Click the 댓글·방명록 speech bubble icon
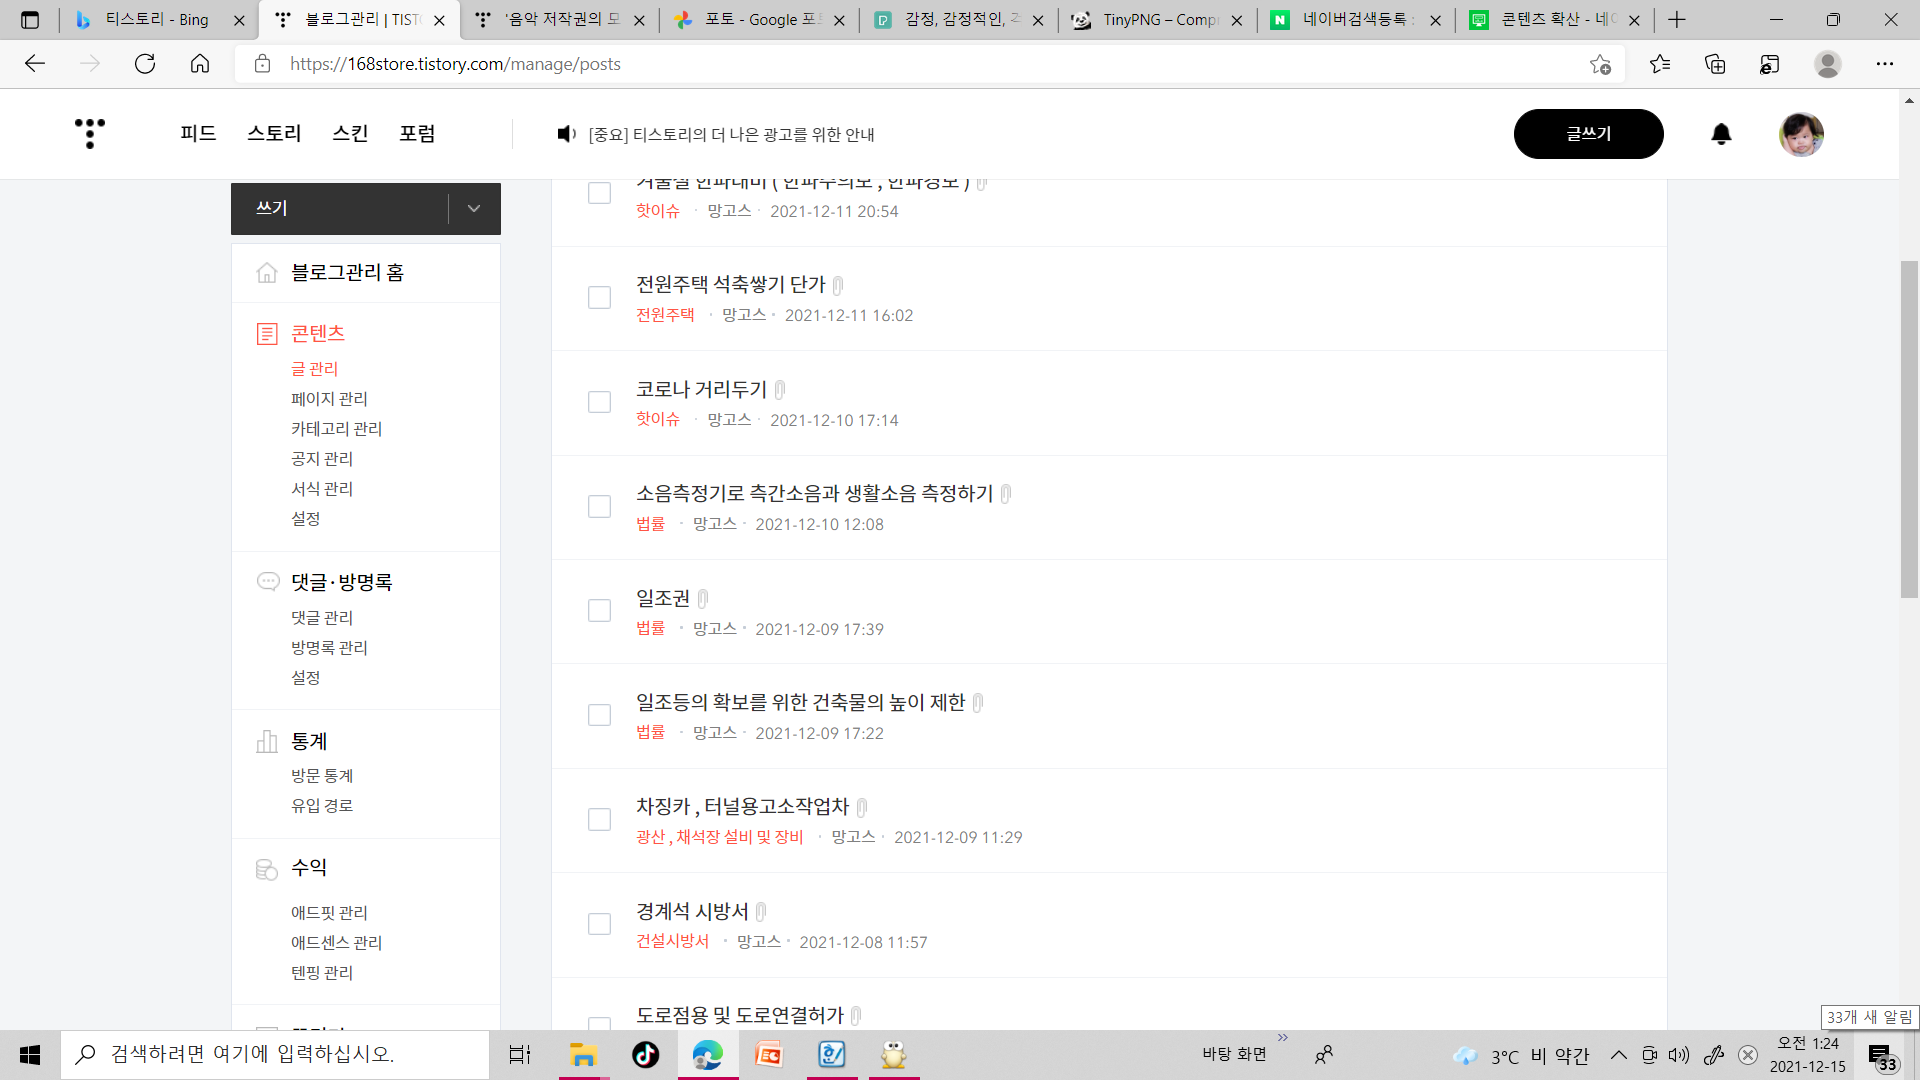The width and height of the screenshot is (1920, 1080). coord(267,581)
